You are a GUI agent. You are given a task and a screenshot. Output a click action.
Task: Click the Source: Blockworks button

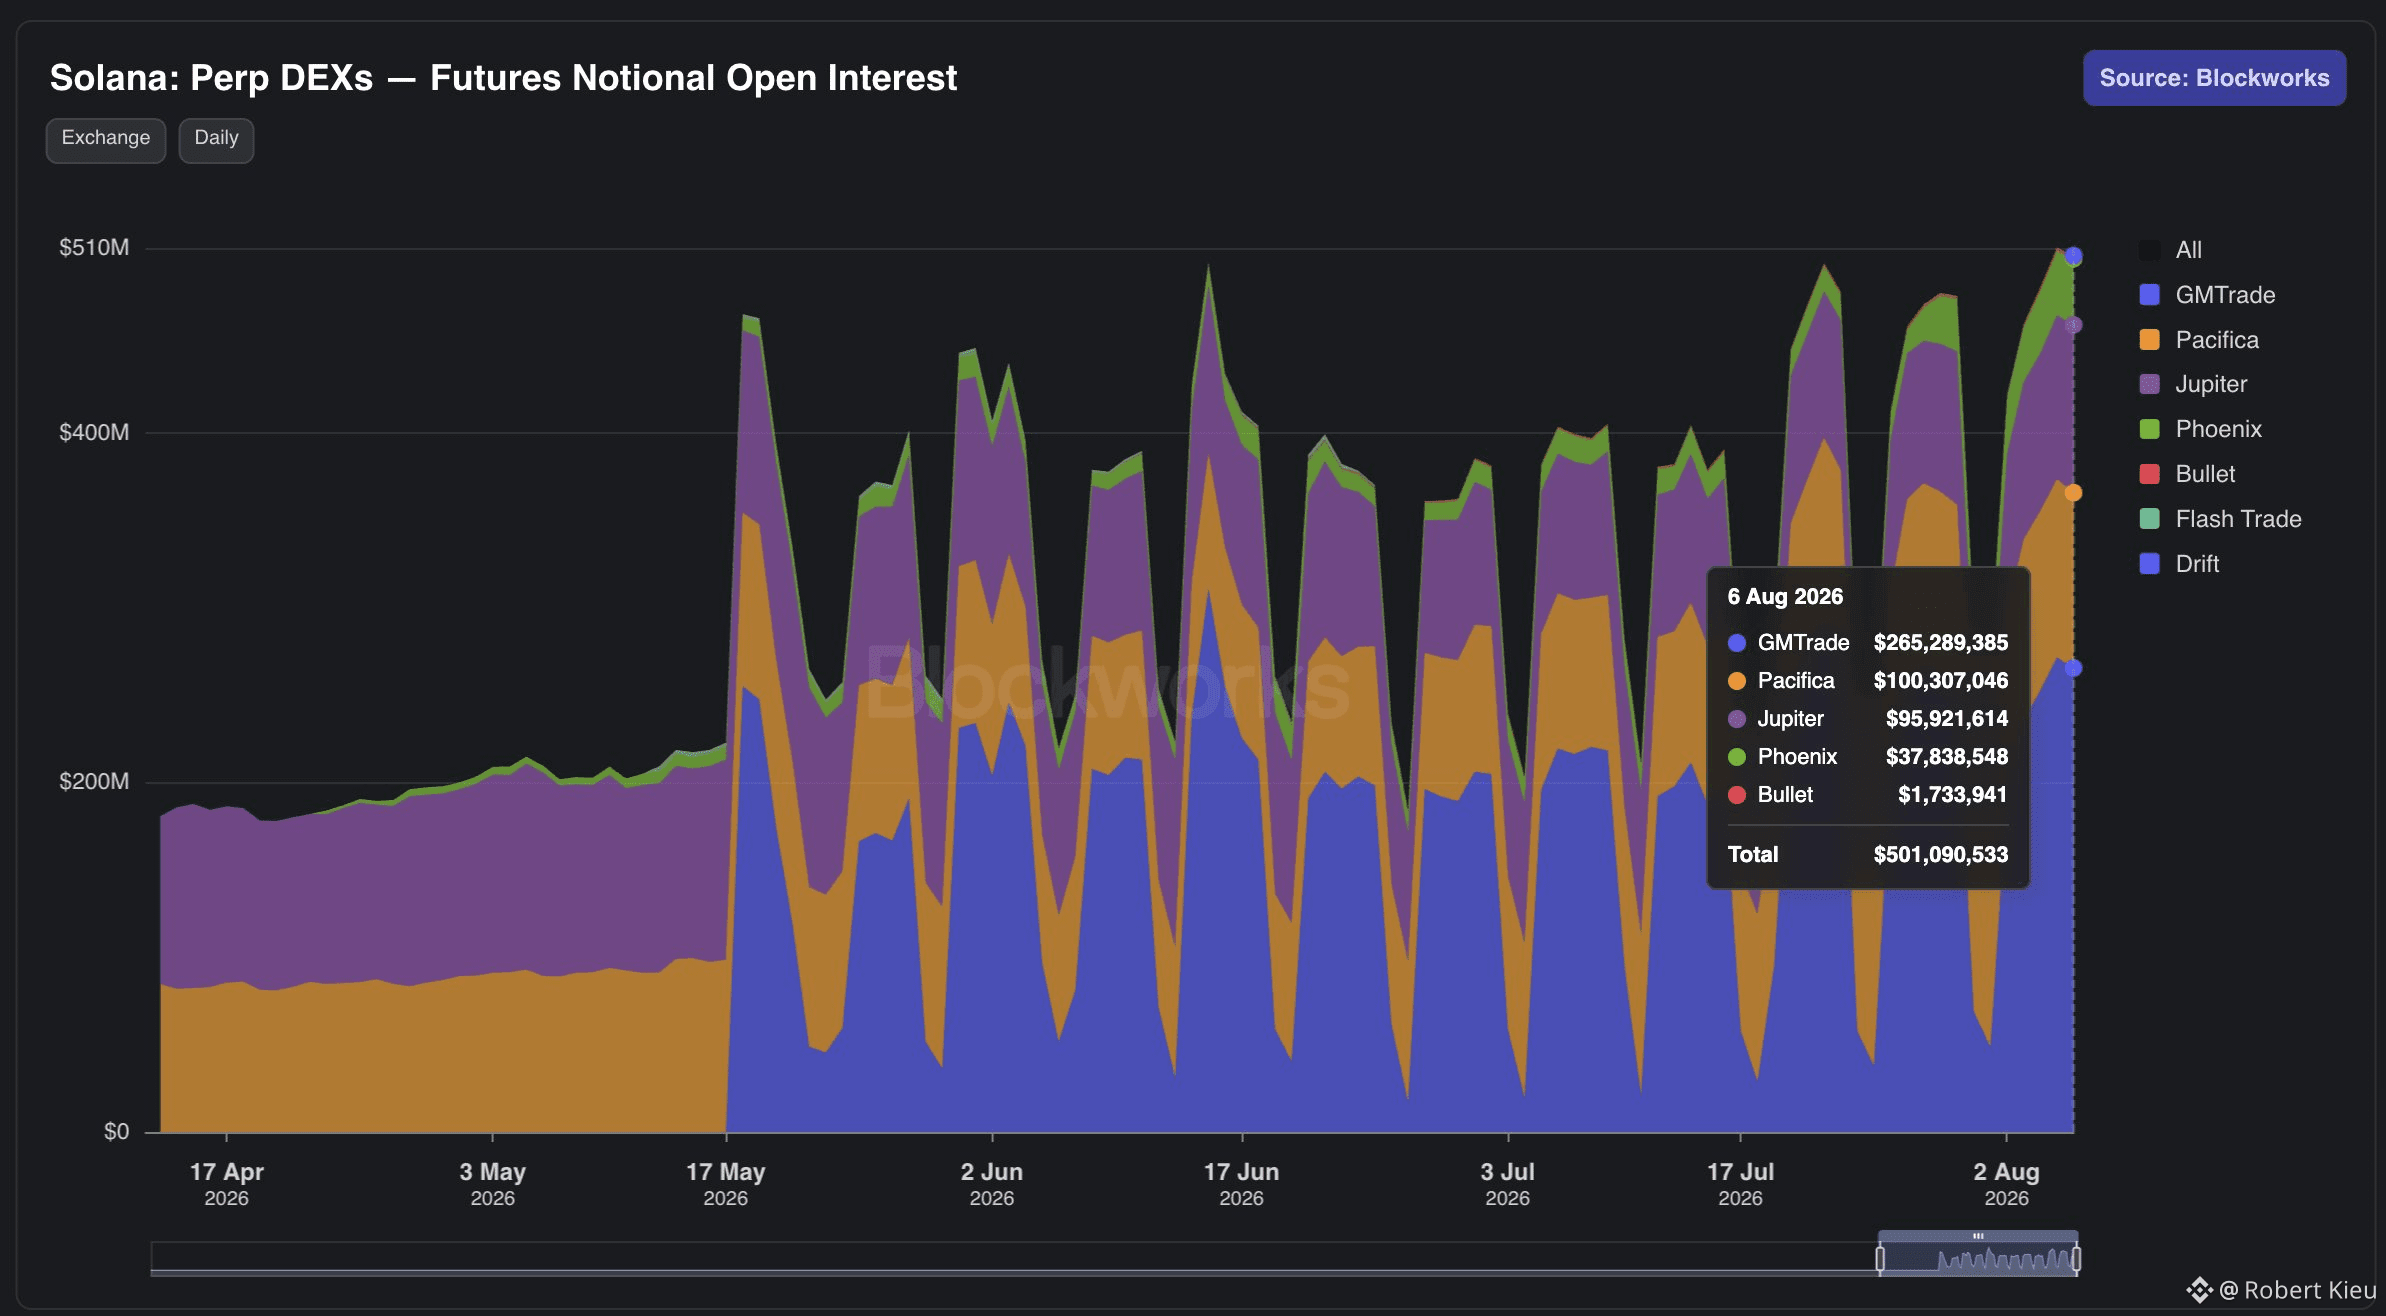(x=2214, y=78)
